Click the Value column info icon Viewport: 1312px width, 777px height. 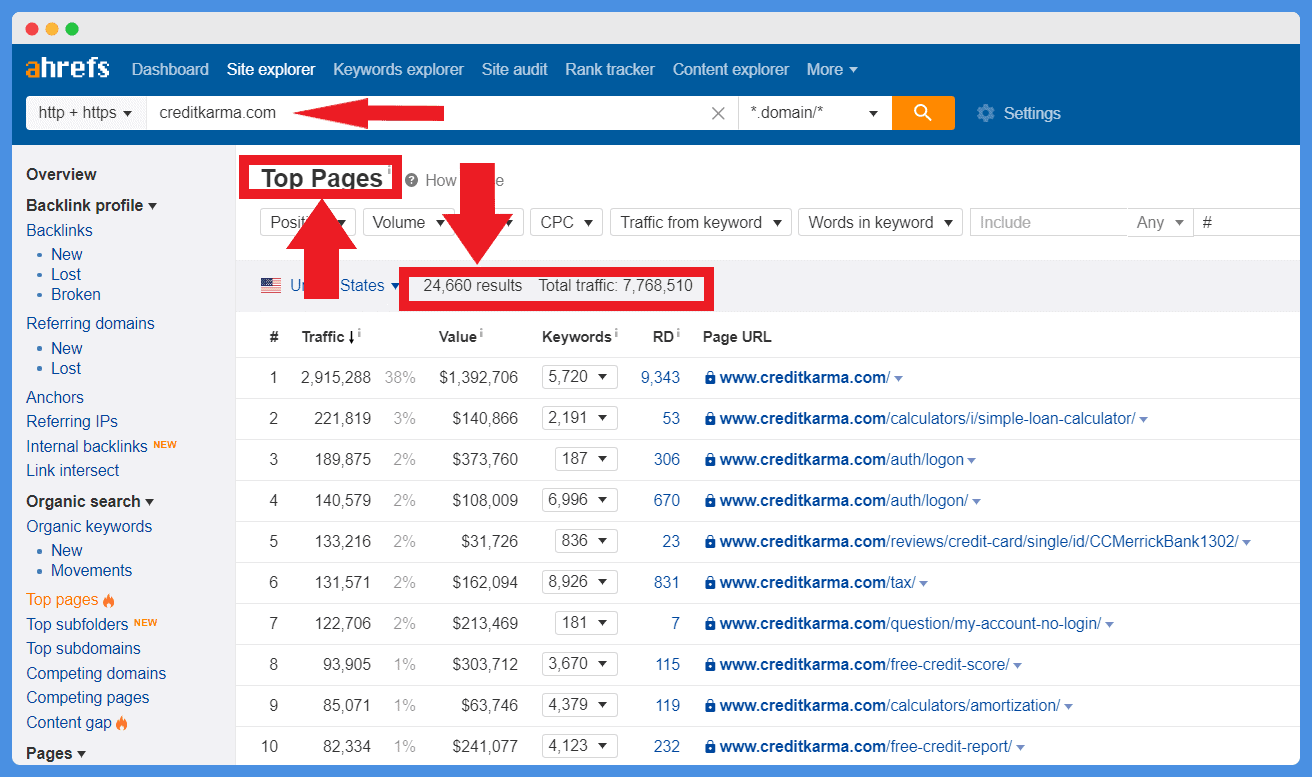(481, 333)
